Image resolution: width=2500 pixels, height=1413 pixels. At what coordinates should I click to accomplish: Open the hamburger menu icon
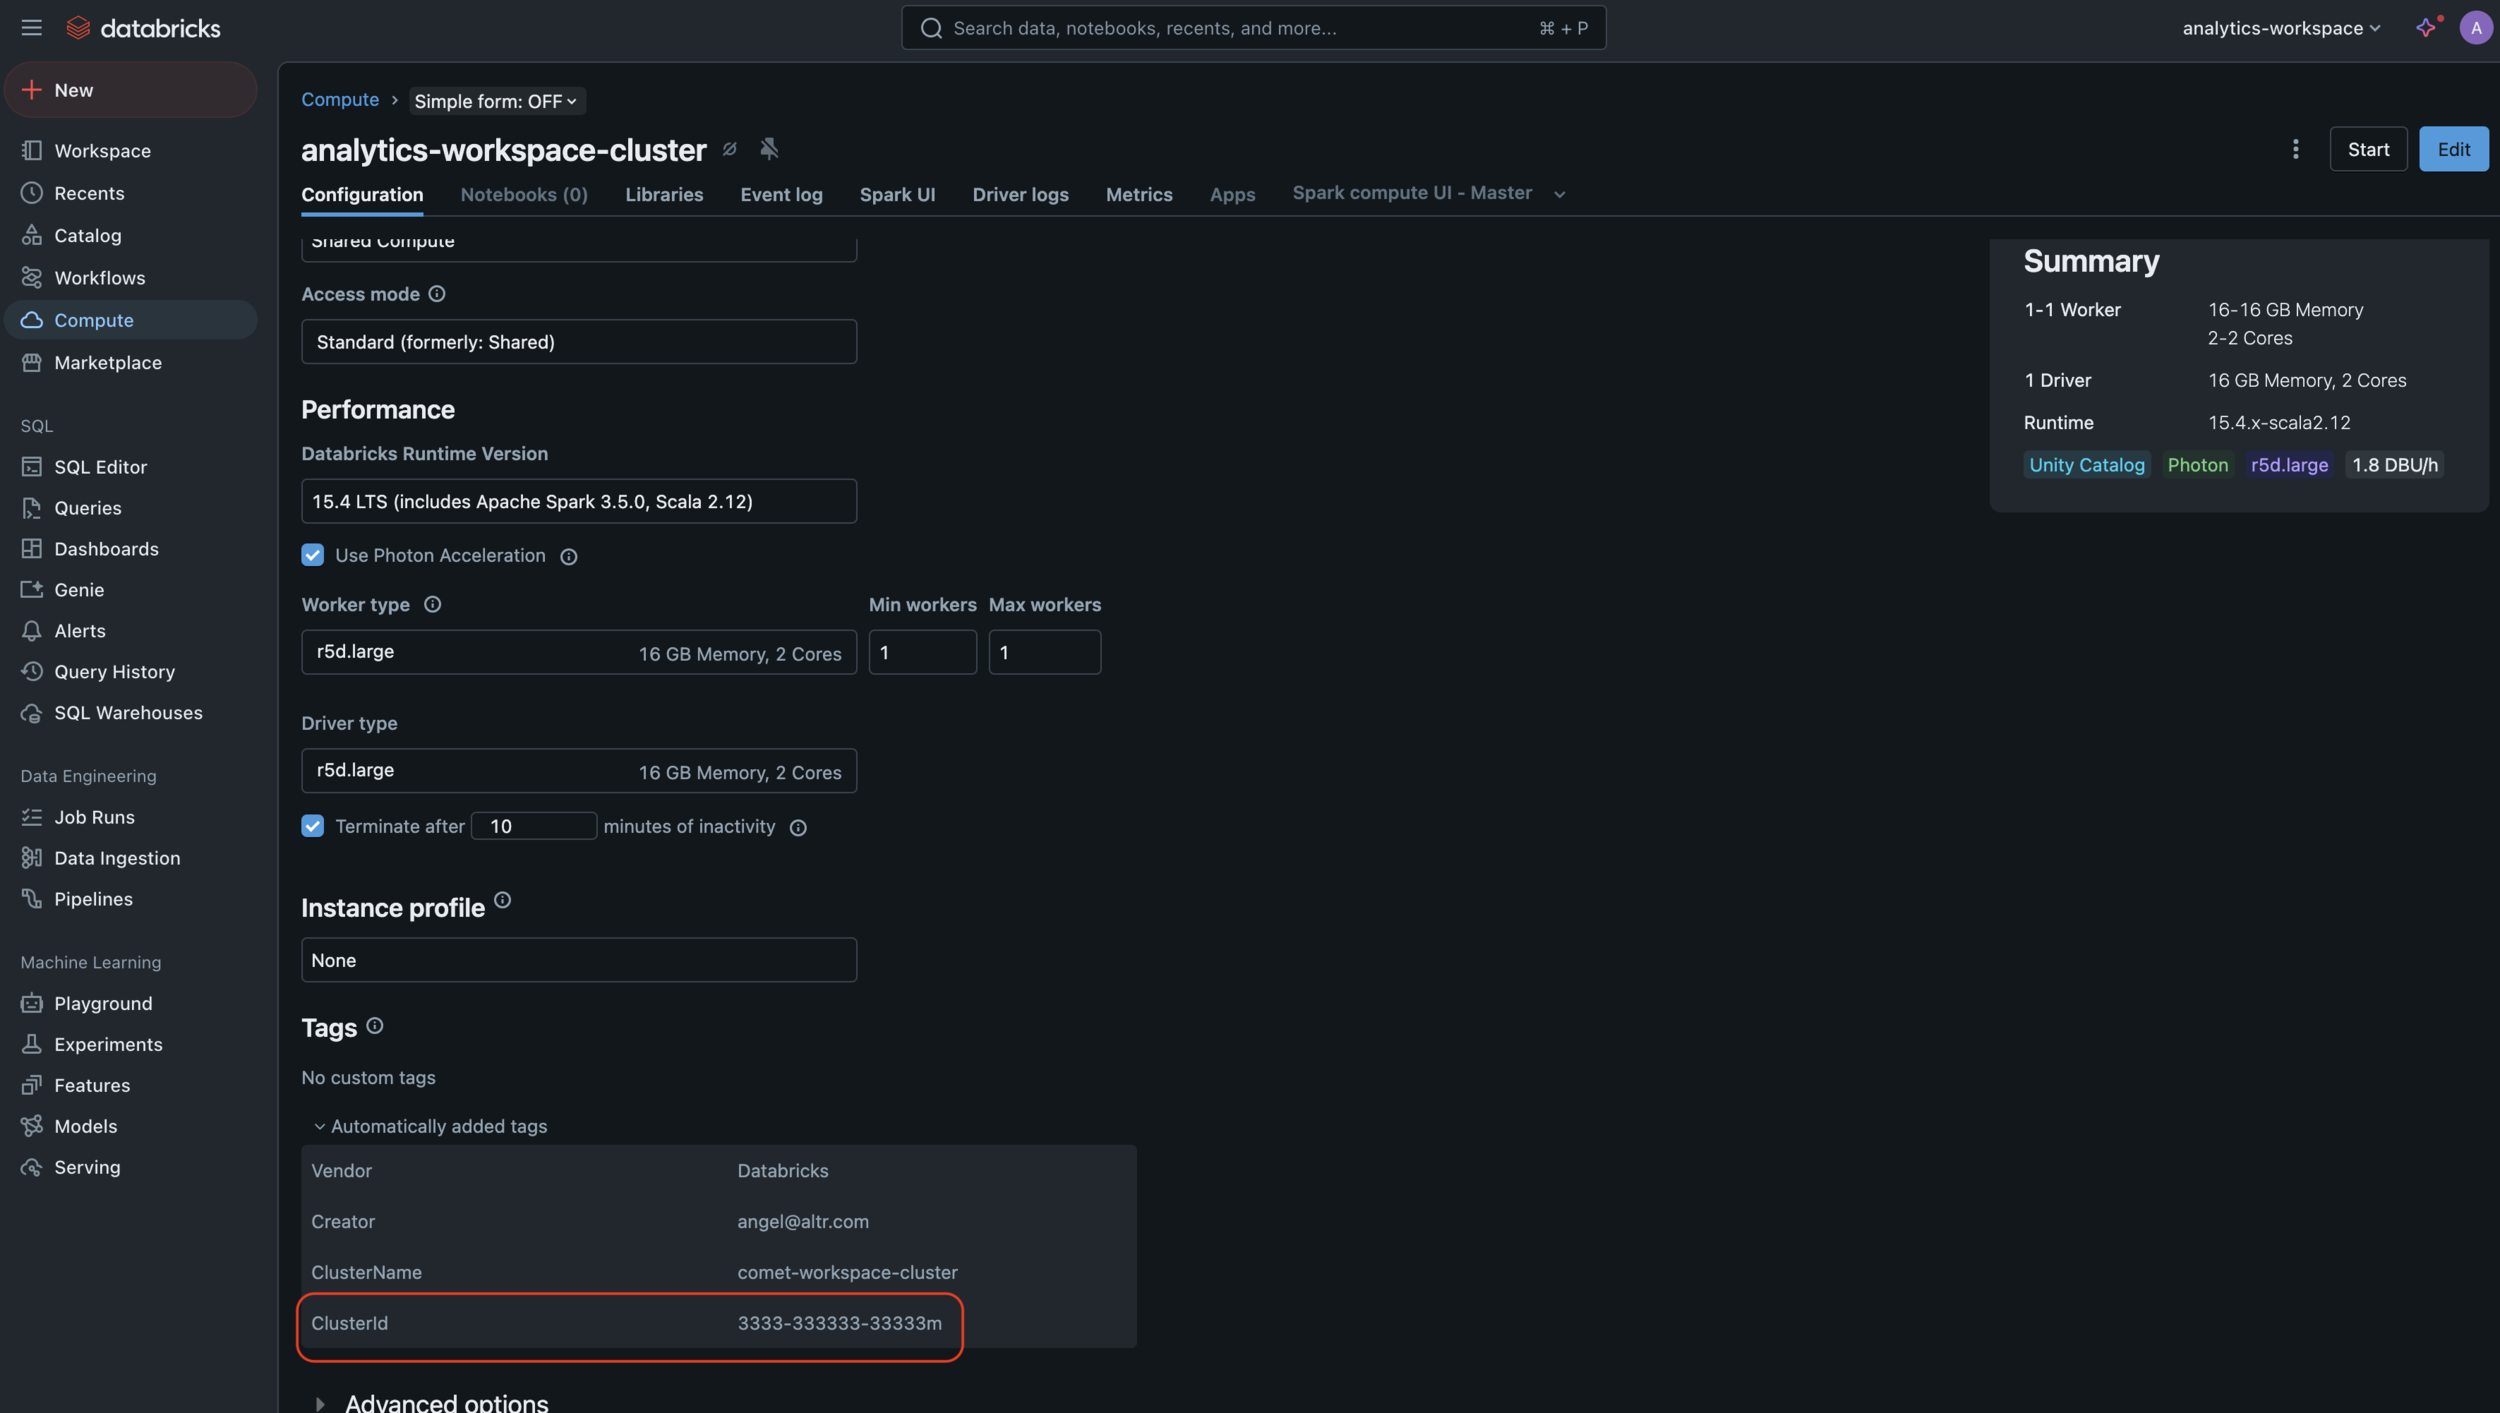(31, 28)
